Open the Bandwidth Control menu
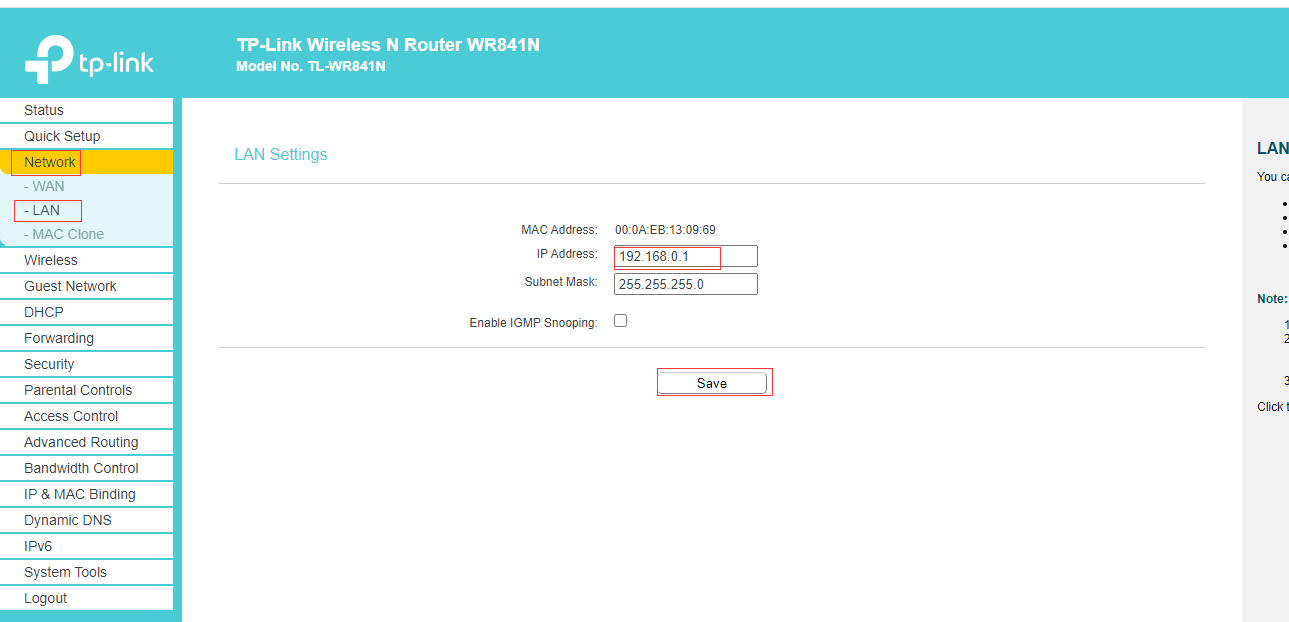This screenshot has width=1289, height=622. (x=87, y=468)
